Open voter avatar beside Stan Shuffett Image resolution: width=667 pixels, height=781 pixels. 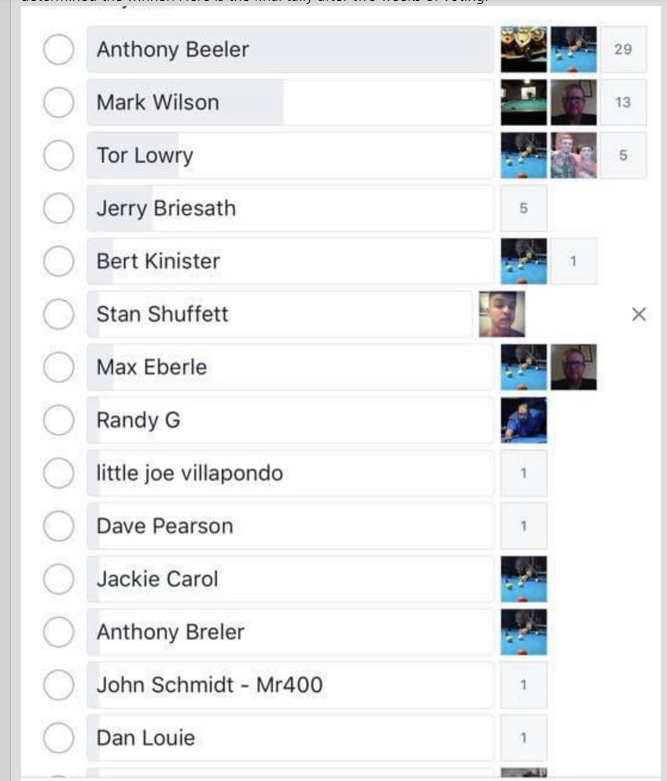coord(501,314)
